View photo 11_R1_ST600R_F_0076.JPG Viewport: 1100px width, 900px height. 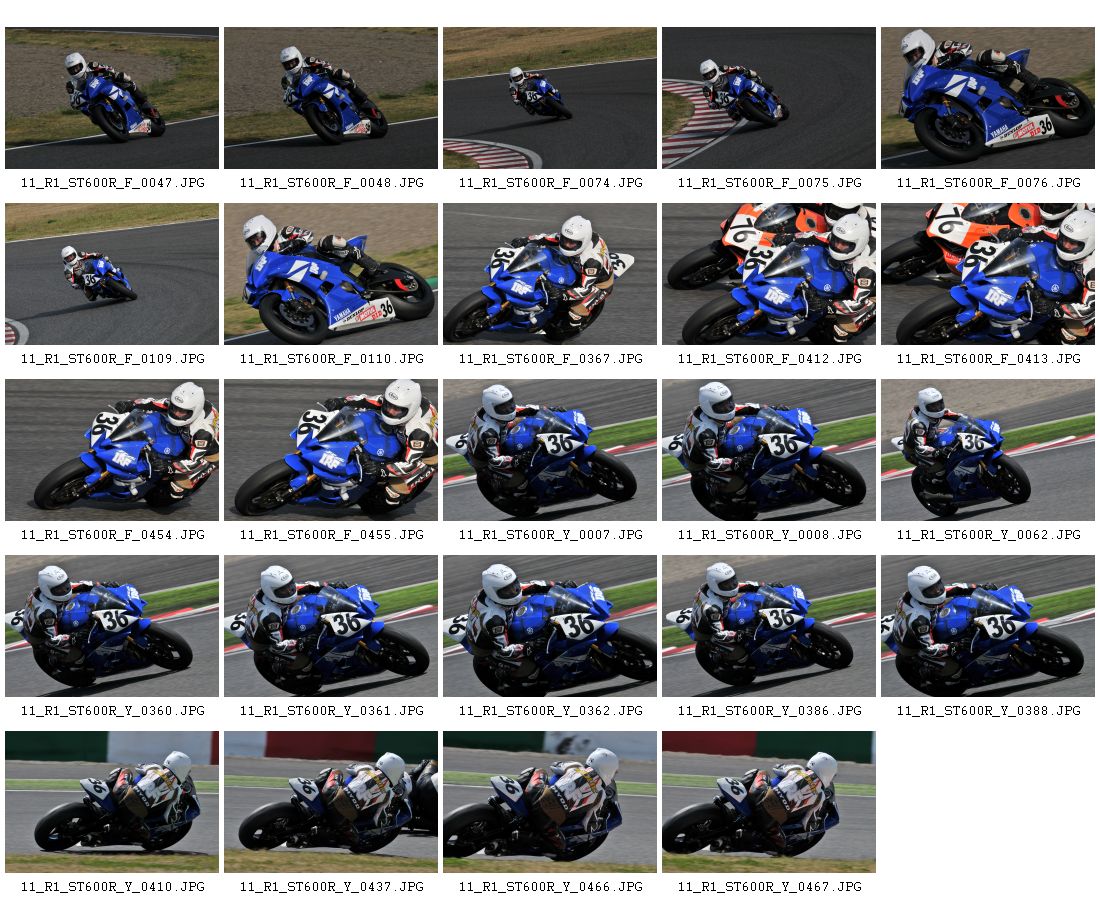988,98
